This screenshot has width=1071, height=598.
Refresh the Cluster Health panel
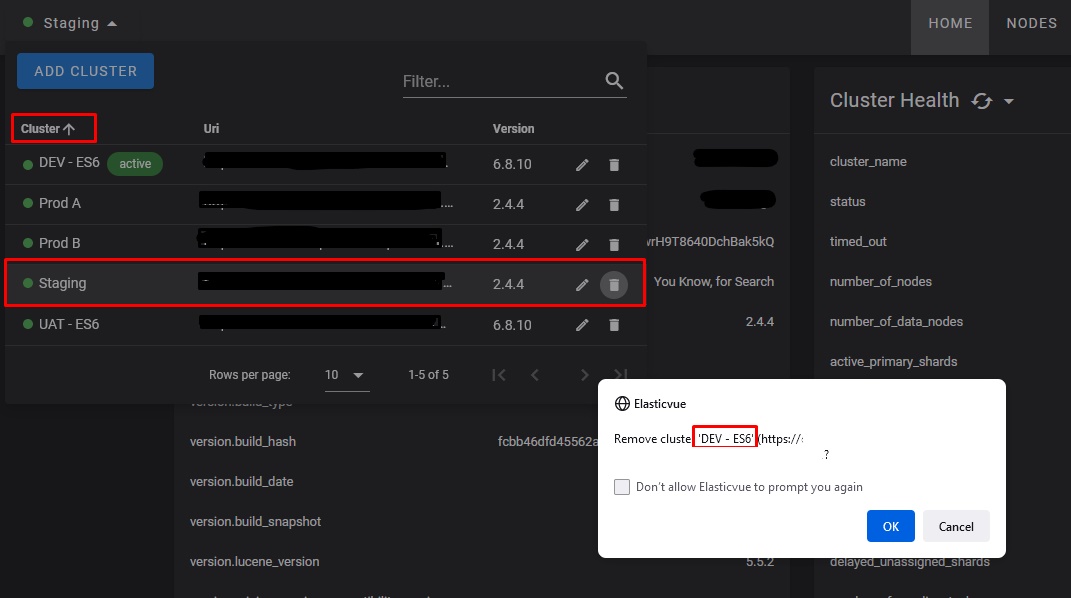tap(981, 101)
